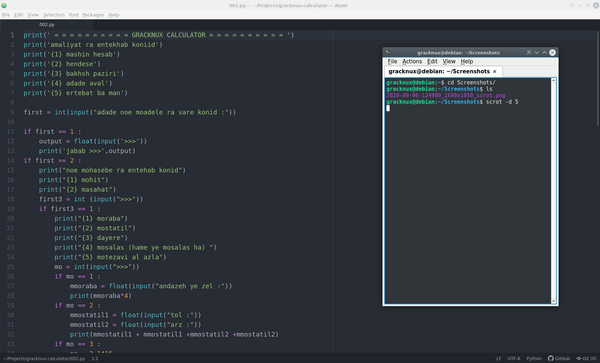Click the 'first3 = int (input' line
Viewport: 600px width, 363px height.
[x=91, y=199]
